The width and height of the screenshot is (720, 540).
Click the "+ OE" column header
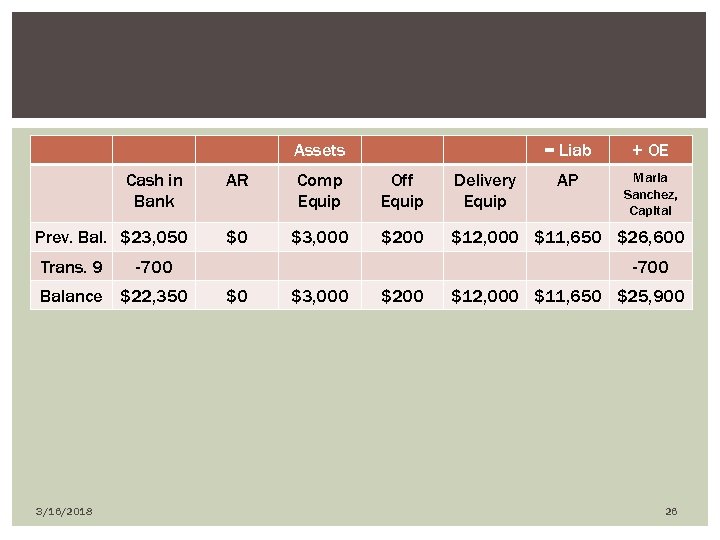[x=650, y=151]
